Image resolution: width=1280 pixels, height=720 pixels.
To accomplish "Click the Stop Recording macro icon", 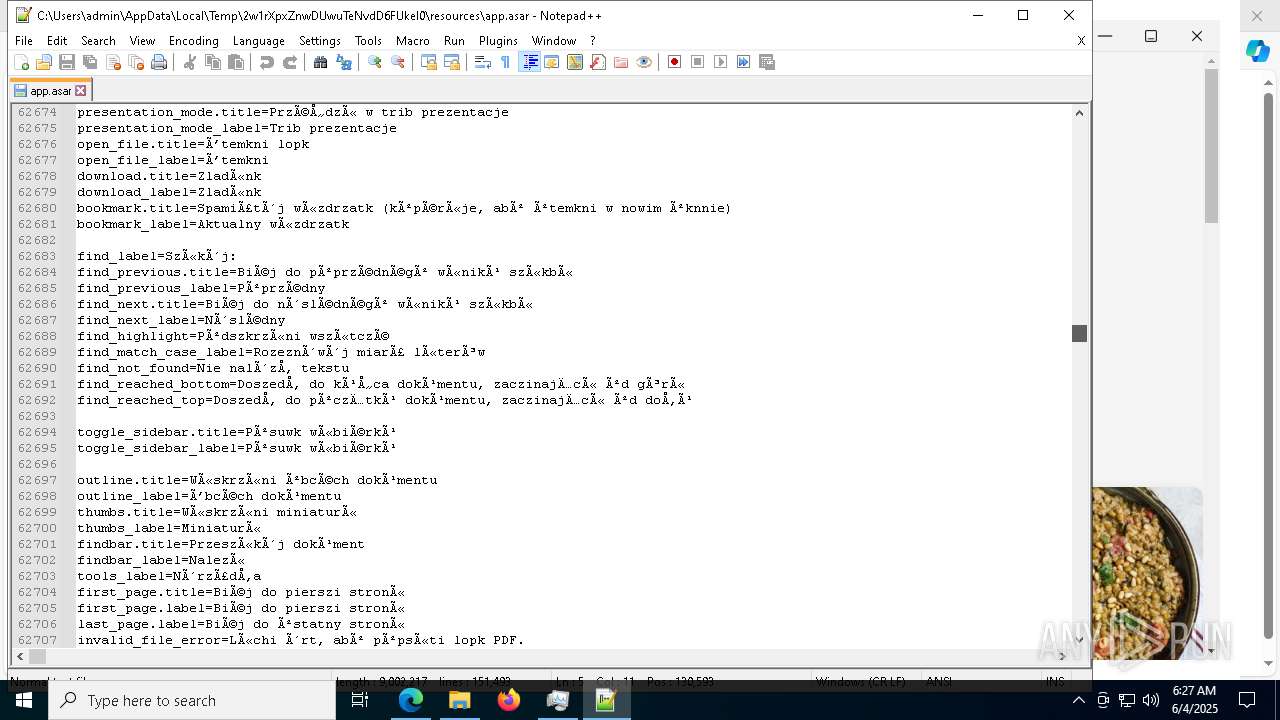I will click(x=698, y=62).
